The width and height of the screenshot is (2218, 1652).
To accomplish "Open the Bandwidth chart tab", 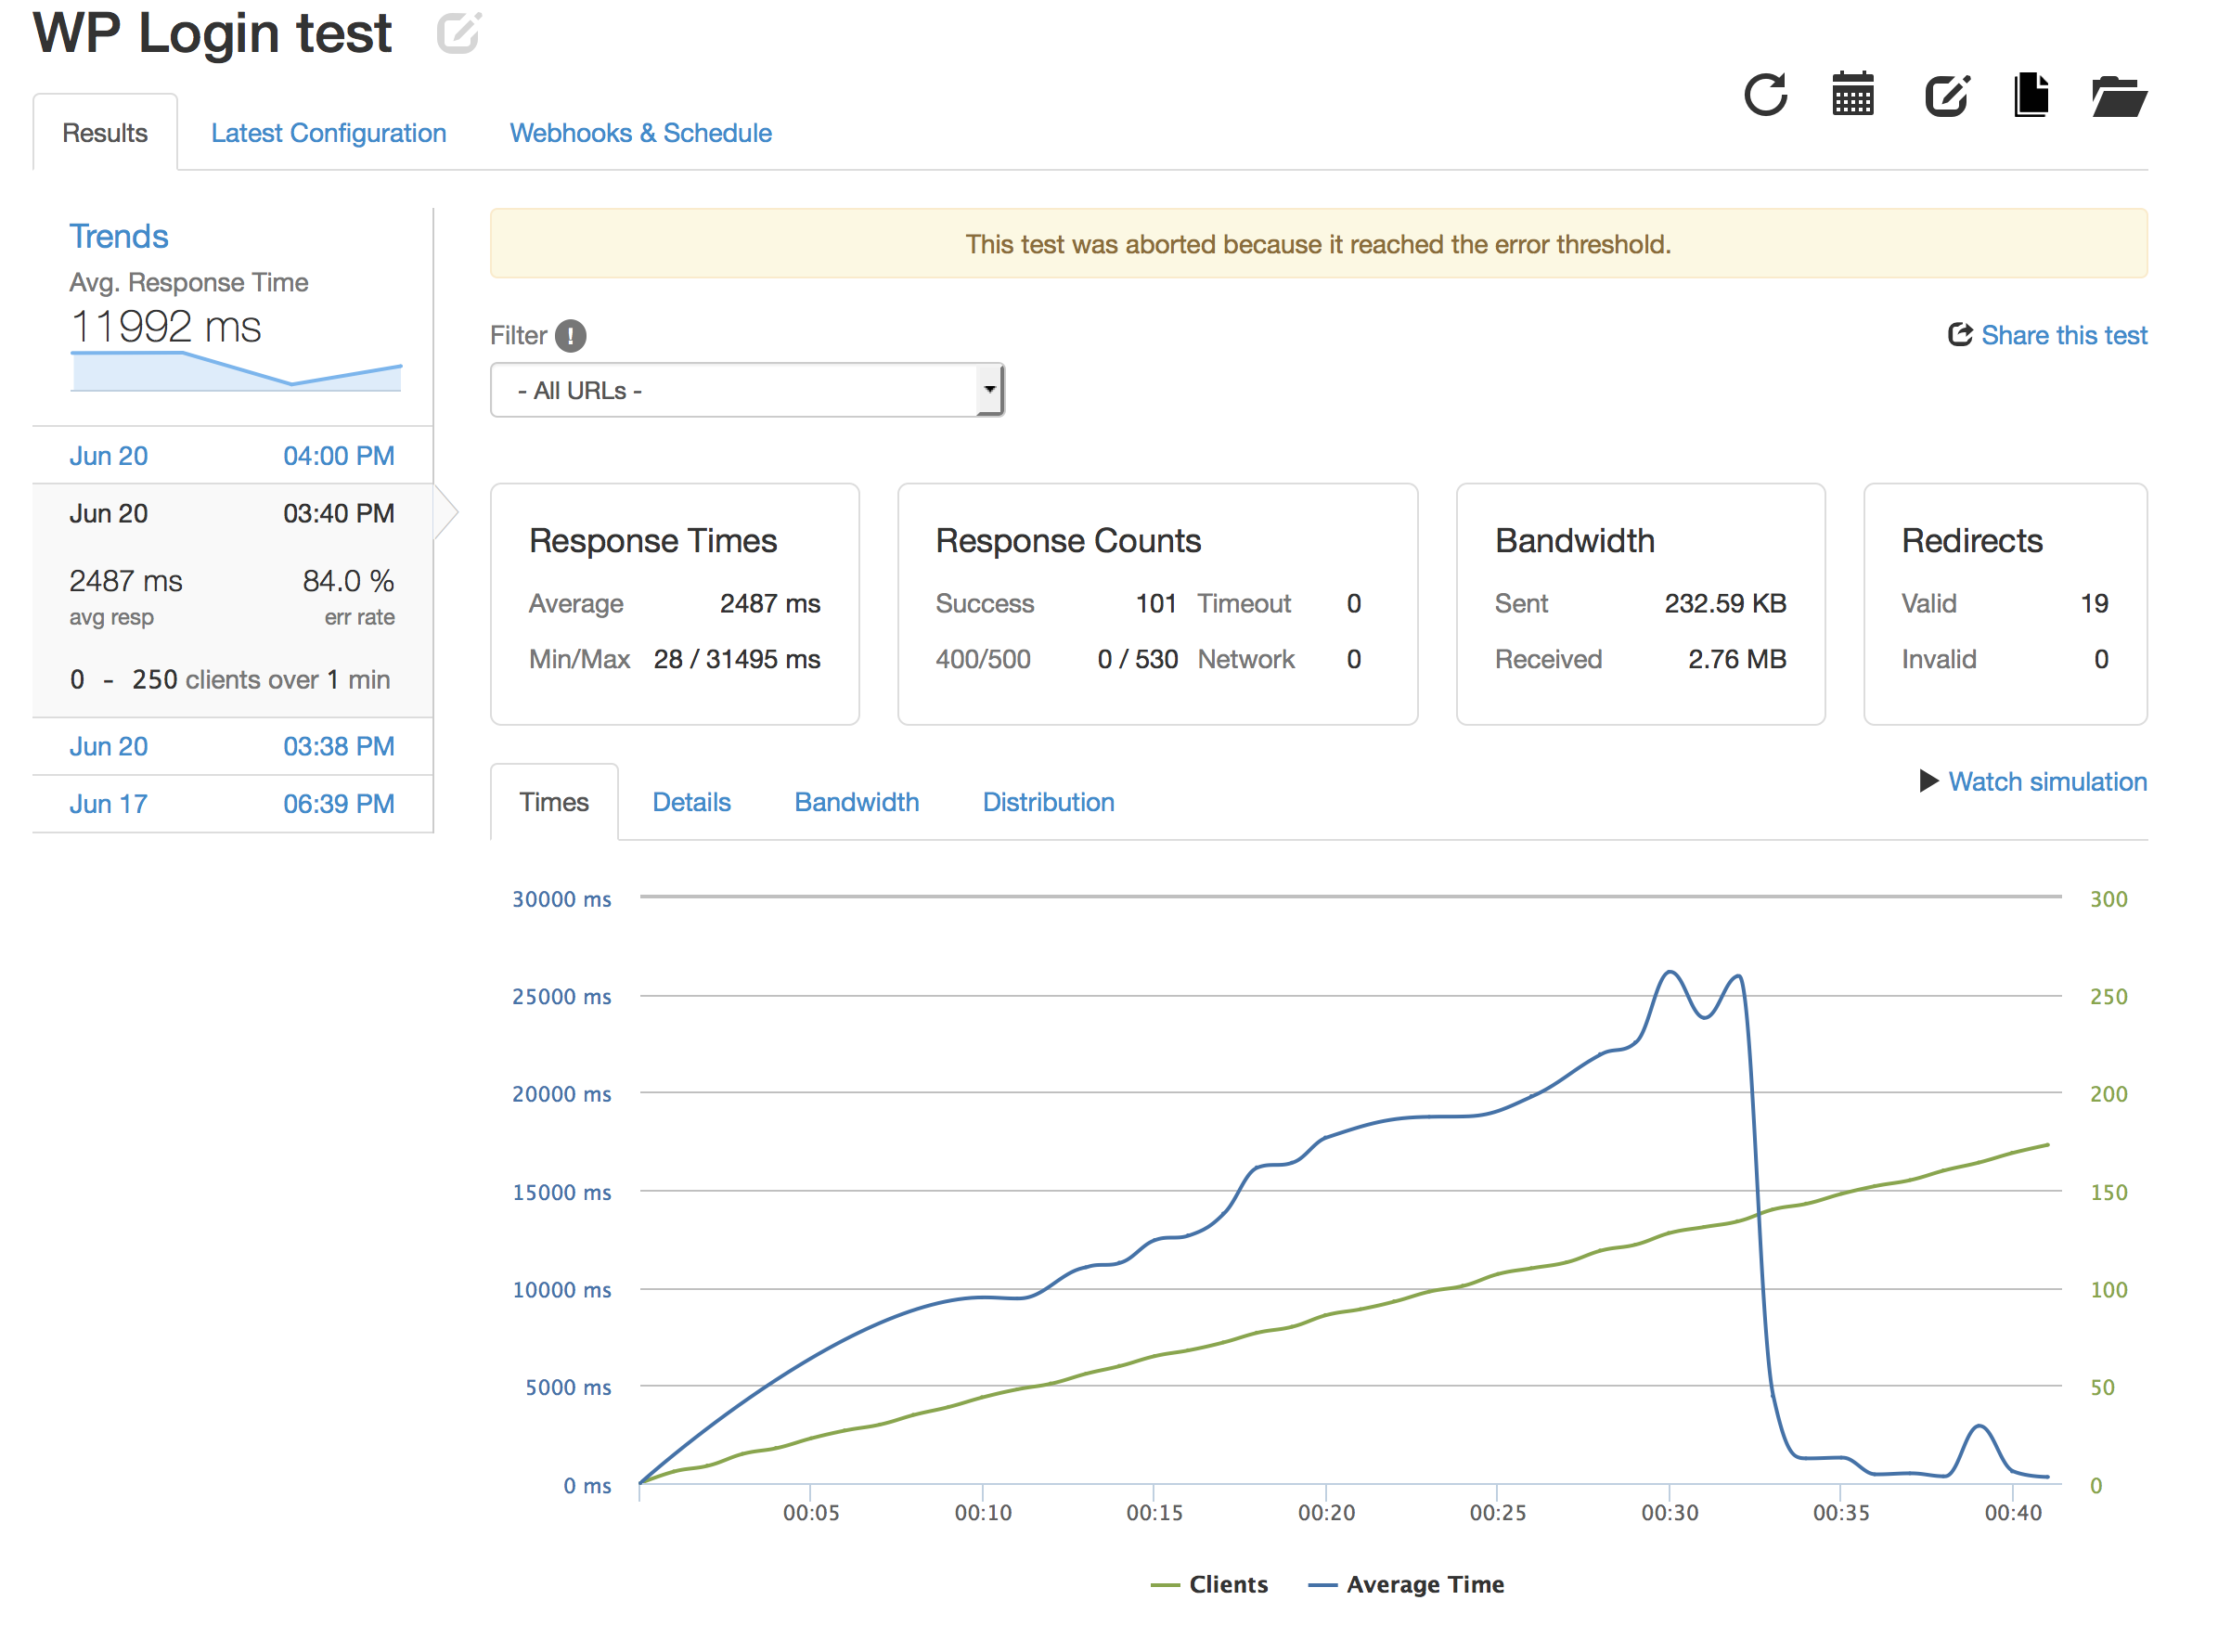I will click(x=856, y=802).
